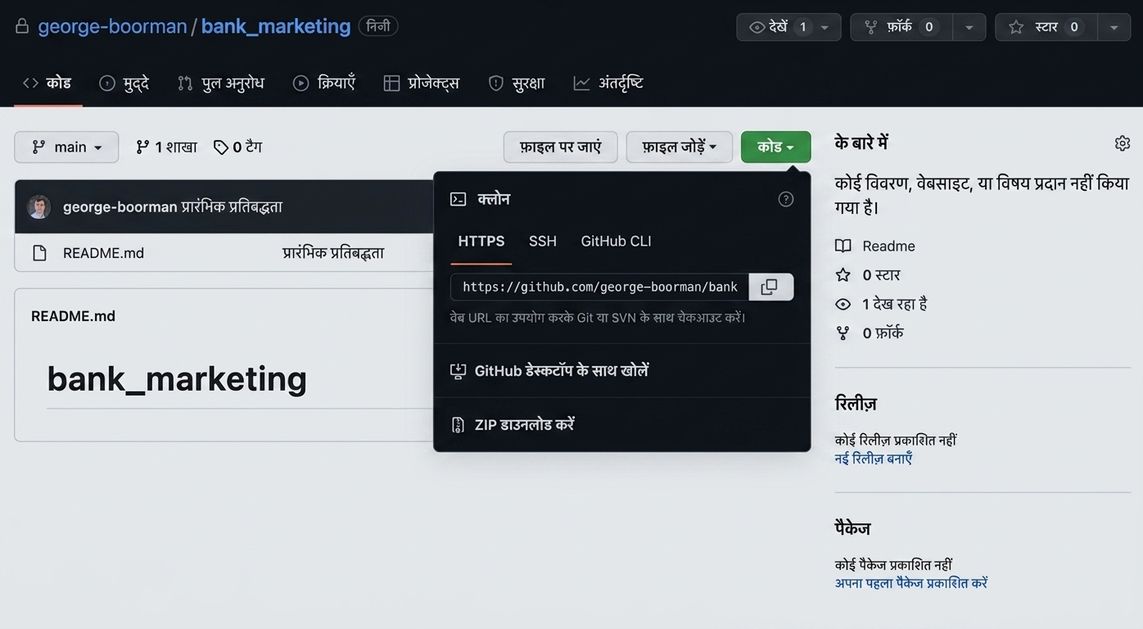This screenshot has width=1143, height=629.
Task: Click the bank_marketing README heading
Action: point(177,379)
